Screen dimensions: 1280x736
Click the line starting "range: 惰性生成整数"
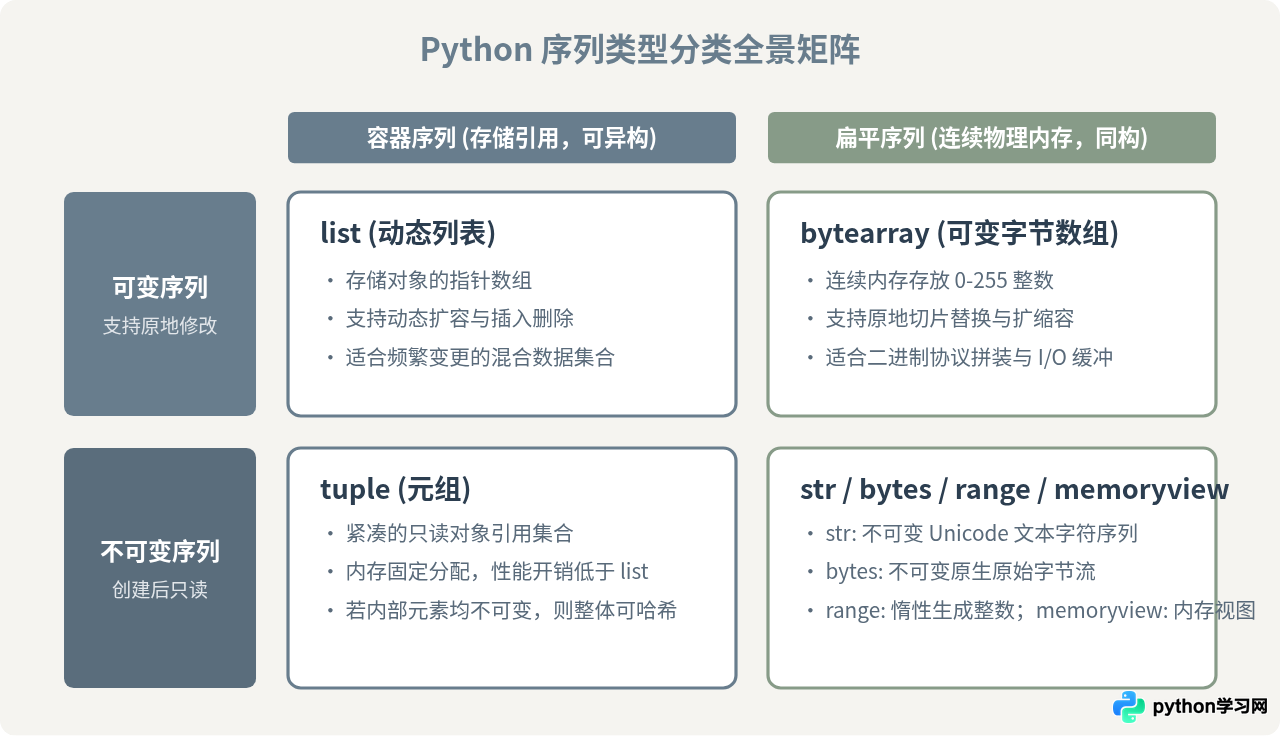point(1040,610)
